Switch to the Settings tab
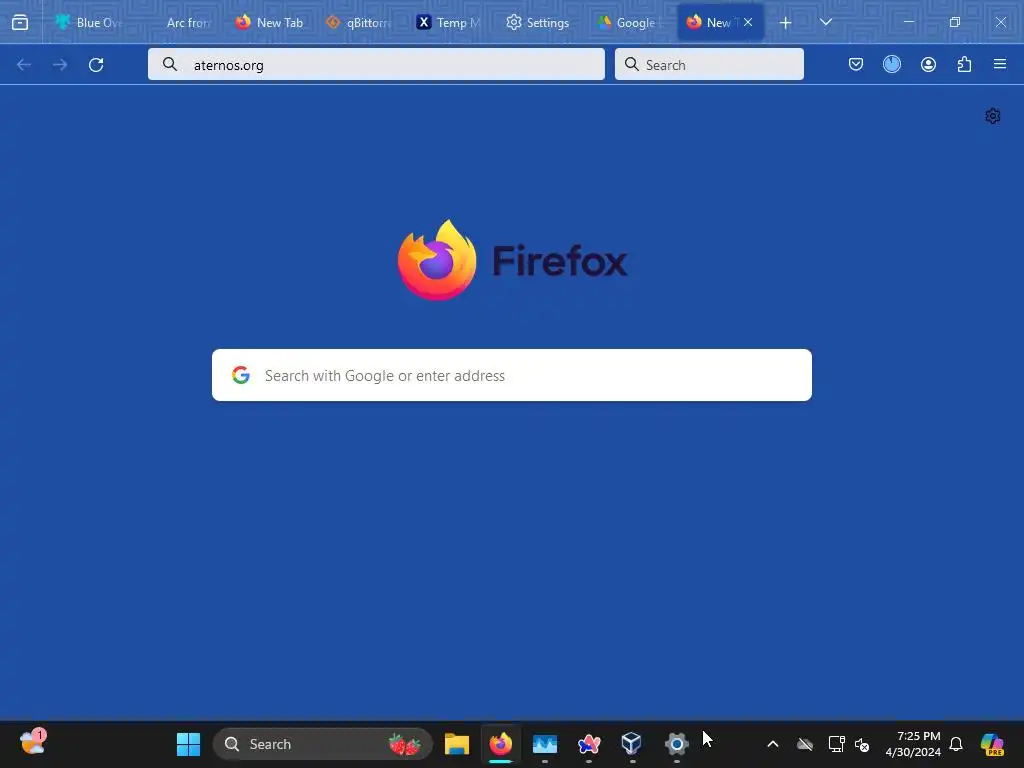Image resolution: width=1024 pixels, height=768 pixels. pos(537,22)
